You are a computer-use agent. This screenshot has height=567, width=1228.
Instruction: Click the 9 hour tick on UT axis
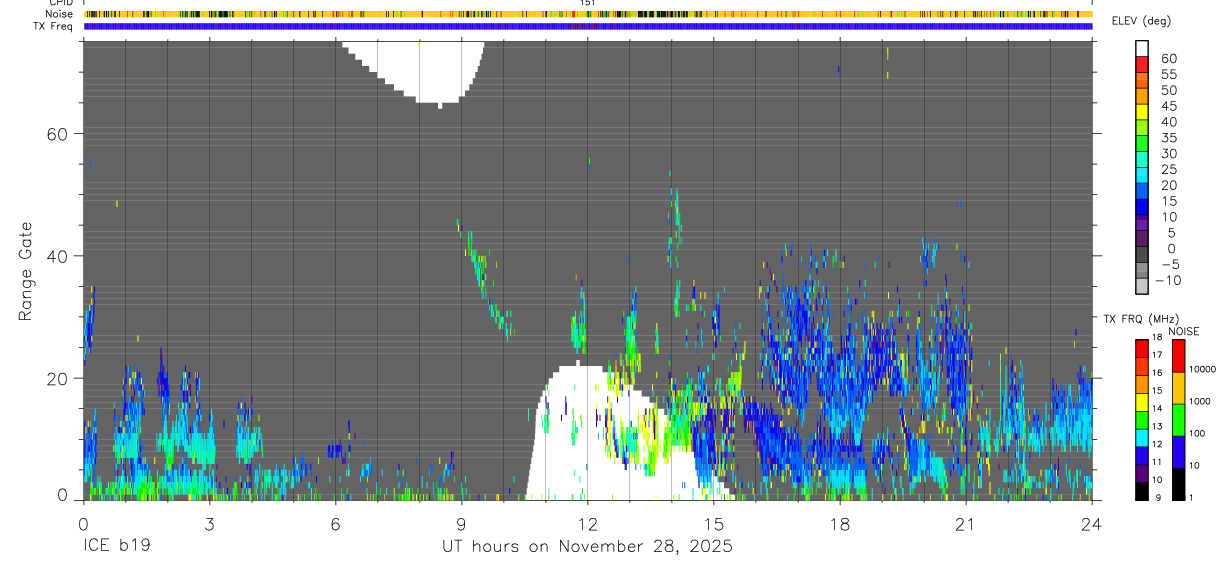[461, 523]
